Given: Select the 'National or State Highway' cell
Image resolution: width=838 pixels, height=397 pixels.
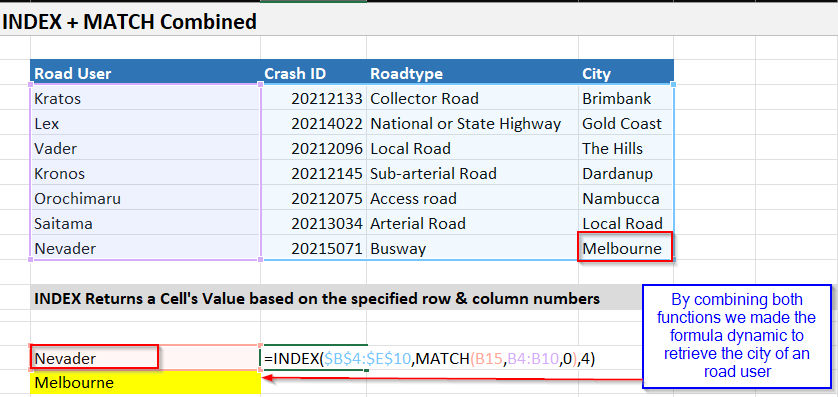Looking at the screenshot, I should pyautogui.click(x=472, y=123).
